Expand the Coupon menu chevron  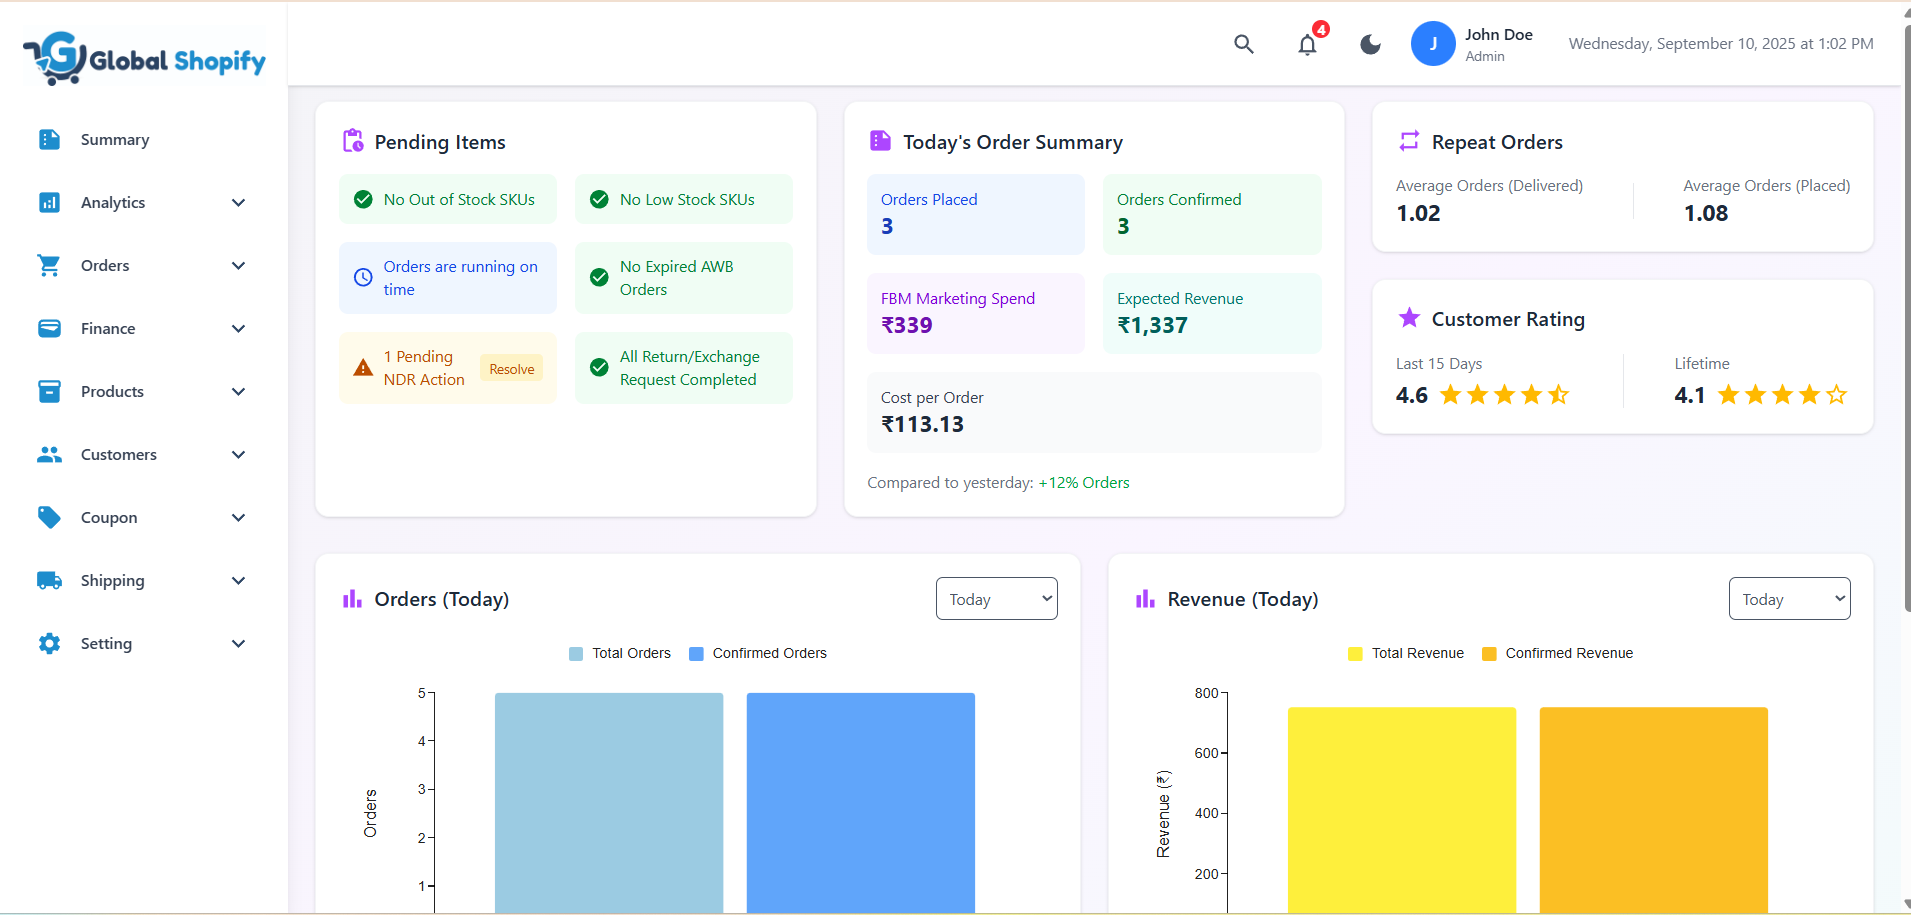click(238, 517)
